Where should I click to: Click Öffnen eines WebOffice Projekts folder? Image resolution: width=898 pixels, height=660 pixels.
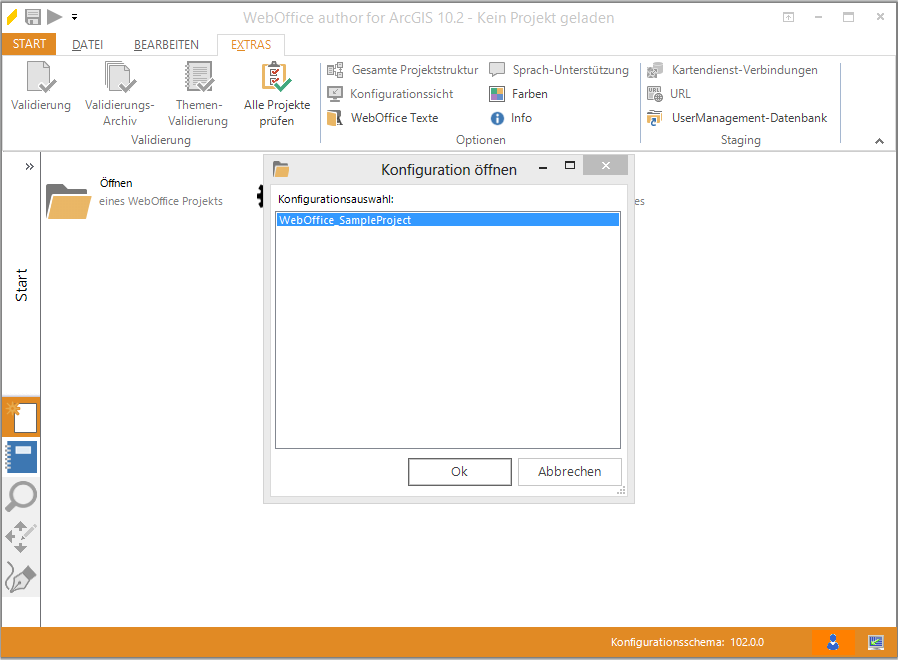[68, 201]
